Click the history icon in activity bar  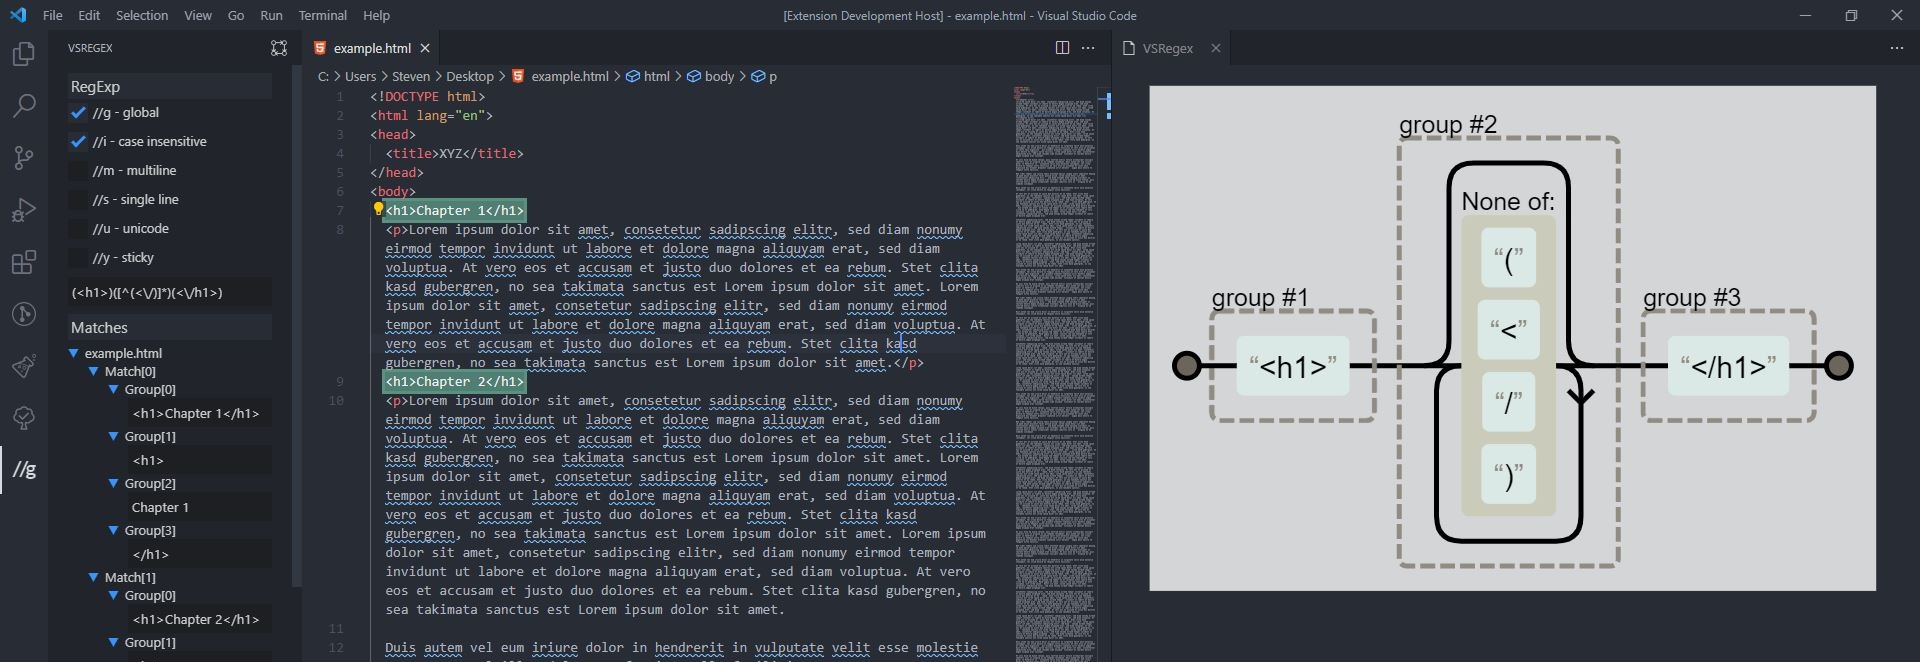(x=23, y=314)
